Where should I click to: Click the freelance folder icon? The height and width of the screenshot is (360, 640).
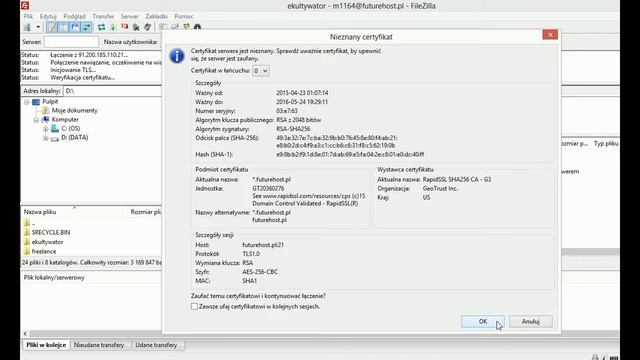[x=27, y=251]
